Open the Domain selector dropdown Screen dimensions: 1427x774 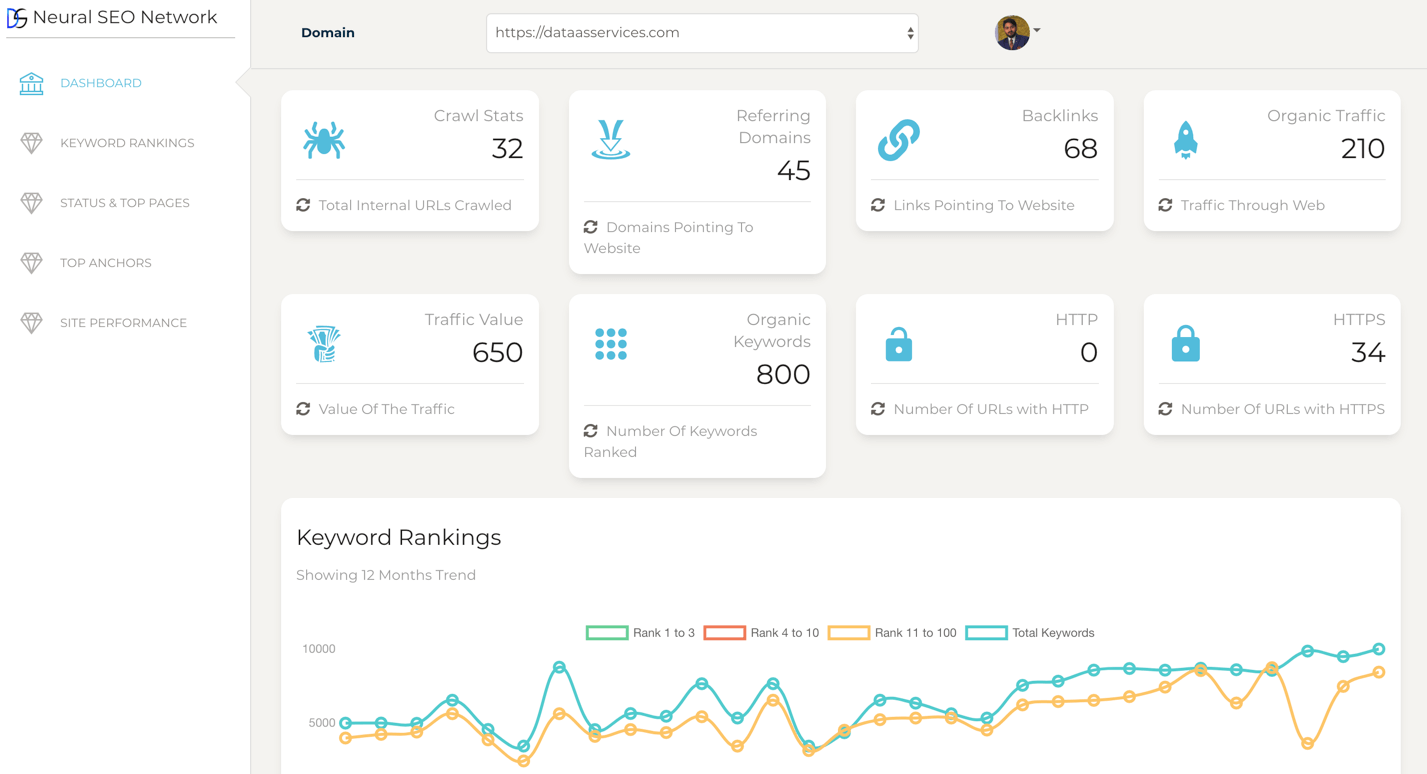click(x=702, y=33)
